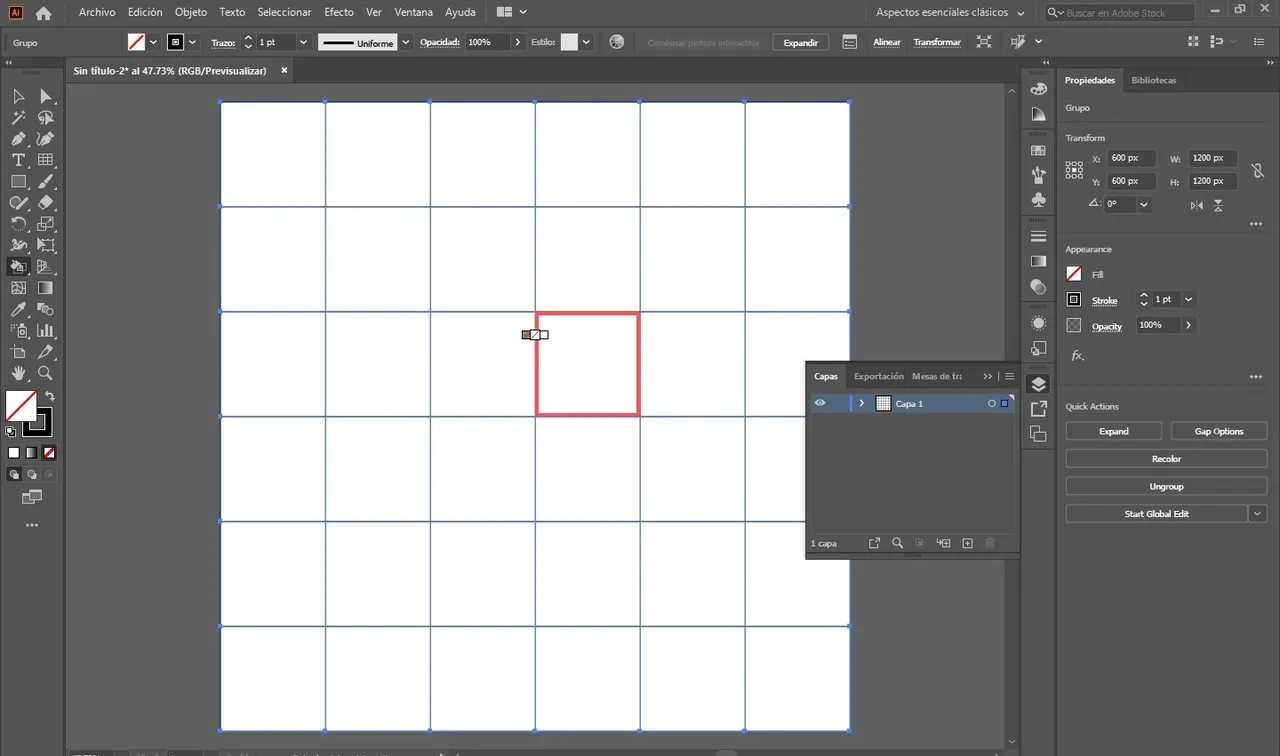Toggle constrain width and height proportions link
The image size is (1280, 756).
click(x=1257, y=170)
